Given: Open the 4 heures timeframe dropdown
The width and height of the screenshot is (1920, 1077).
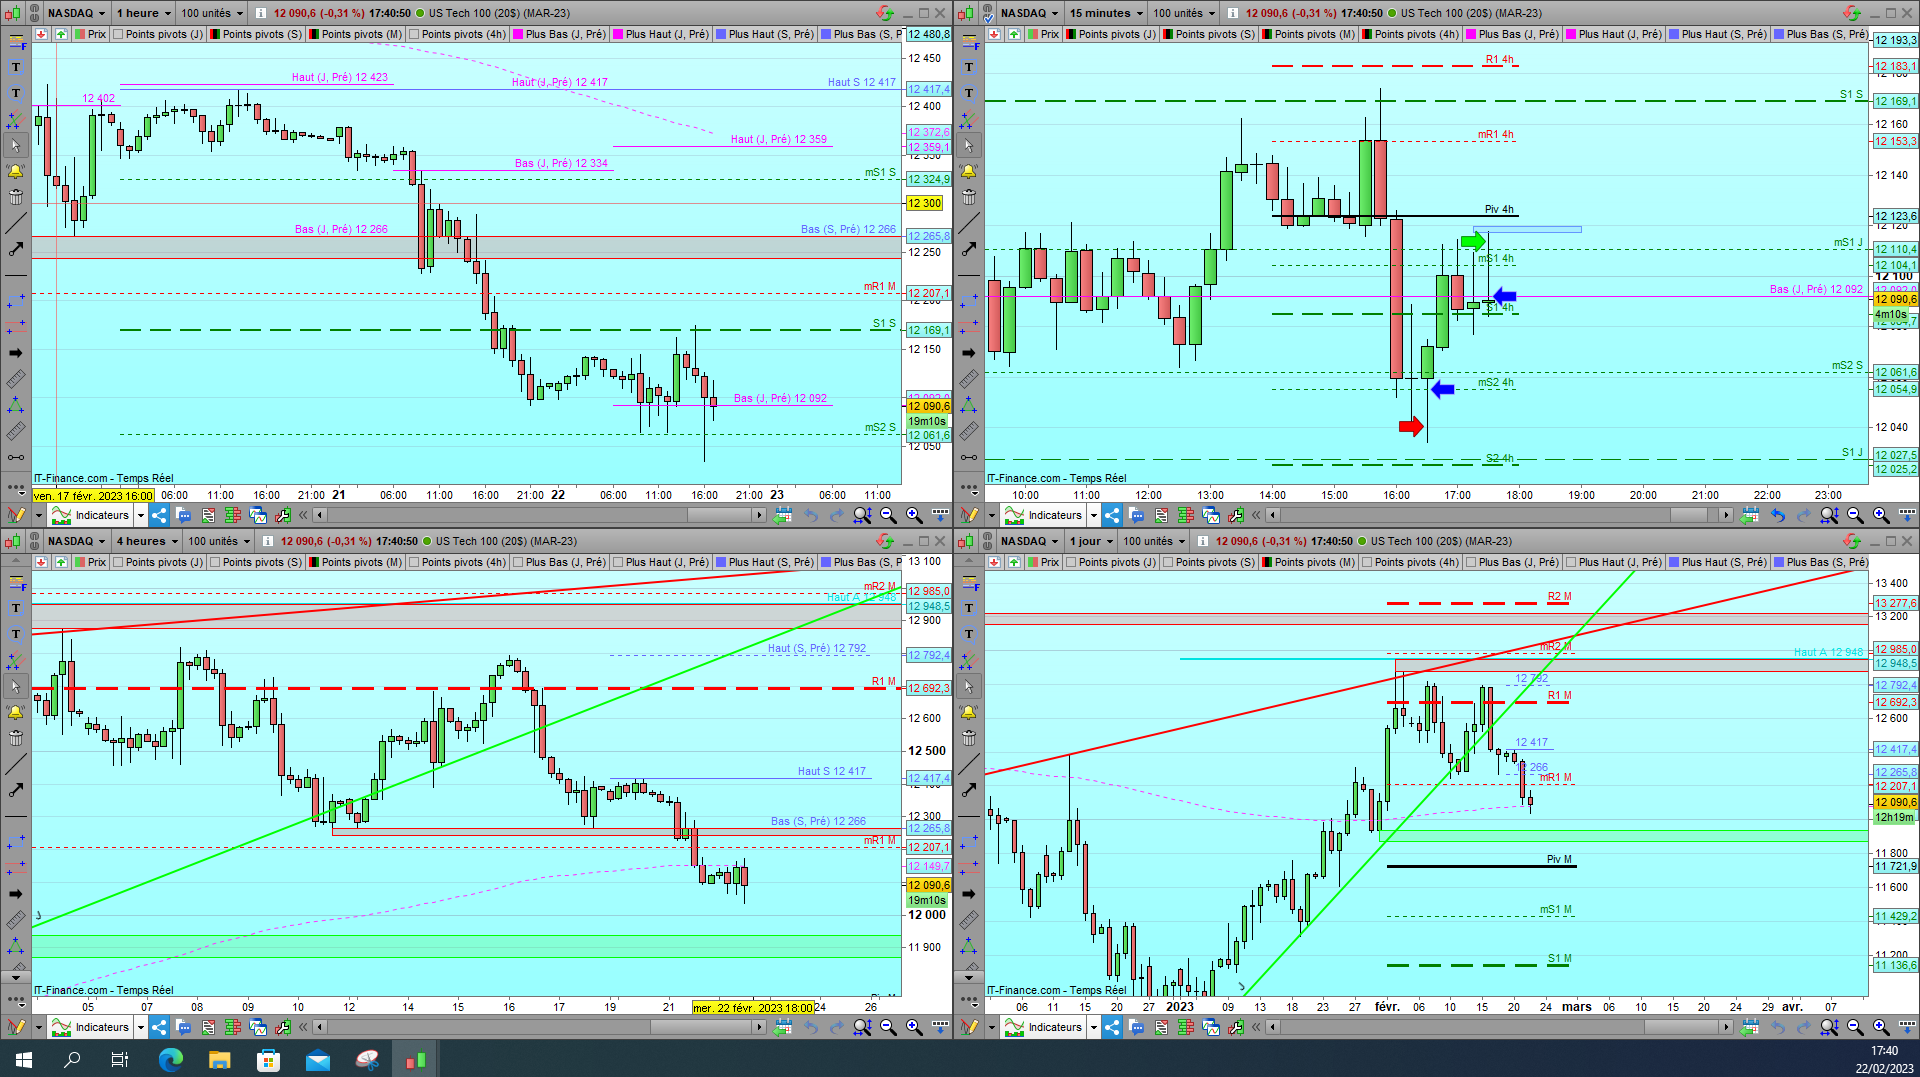Looking at the screenshot, I should coord(147,541).
